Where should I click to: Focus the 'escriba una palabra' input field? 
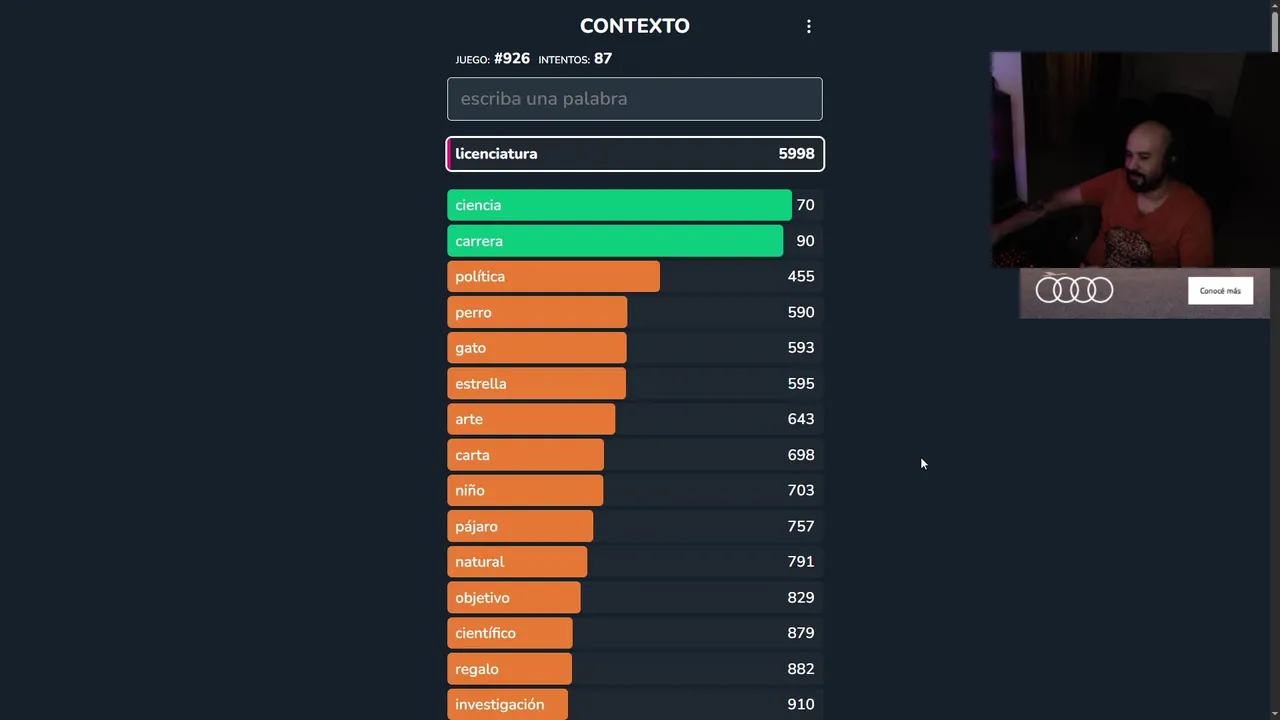[x=634, y=99]
